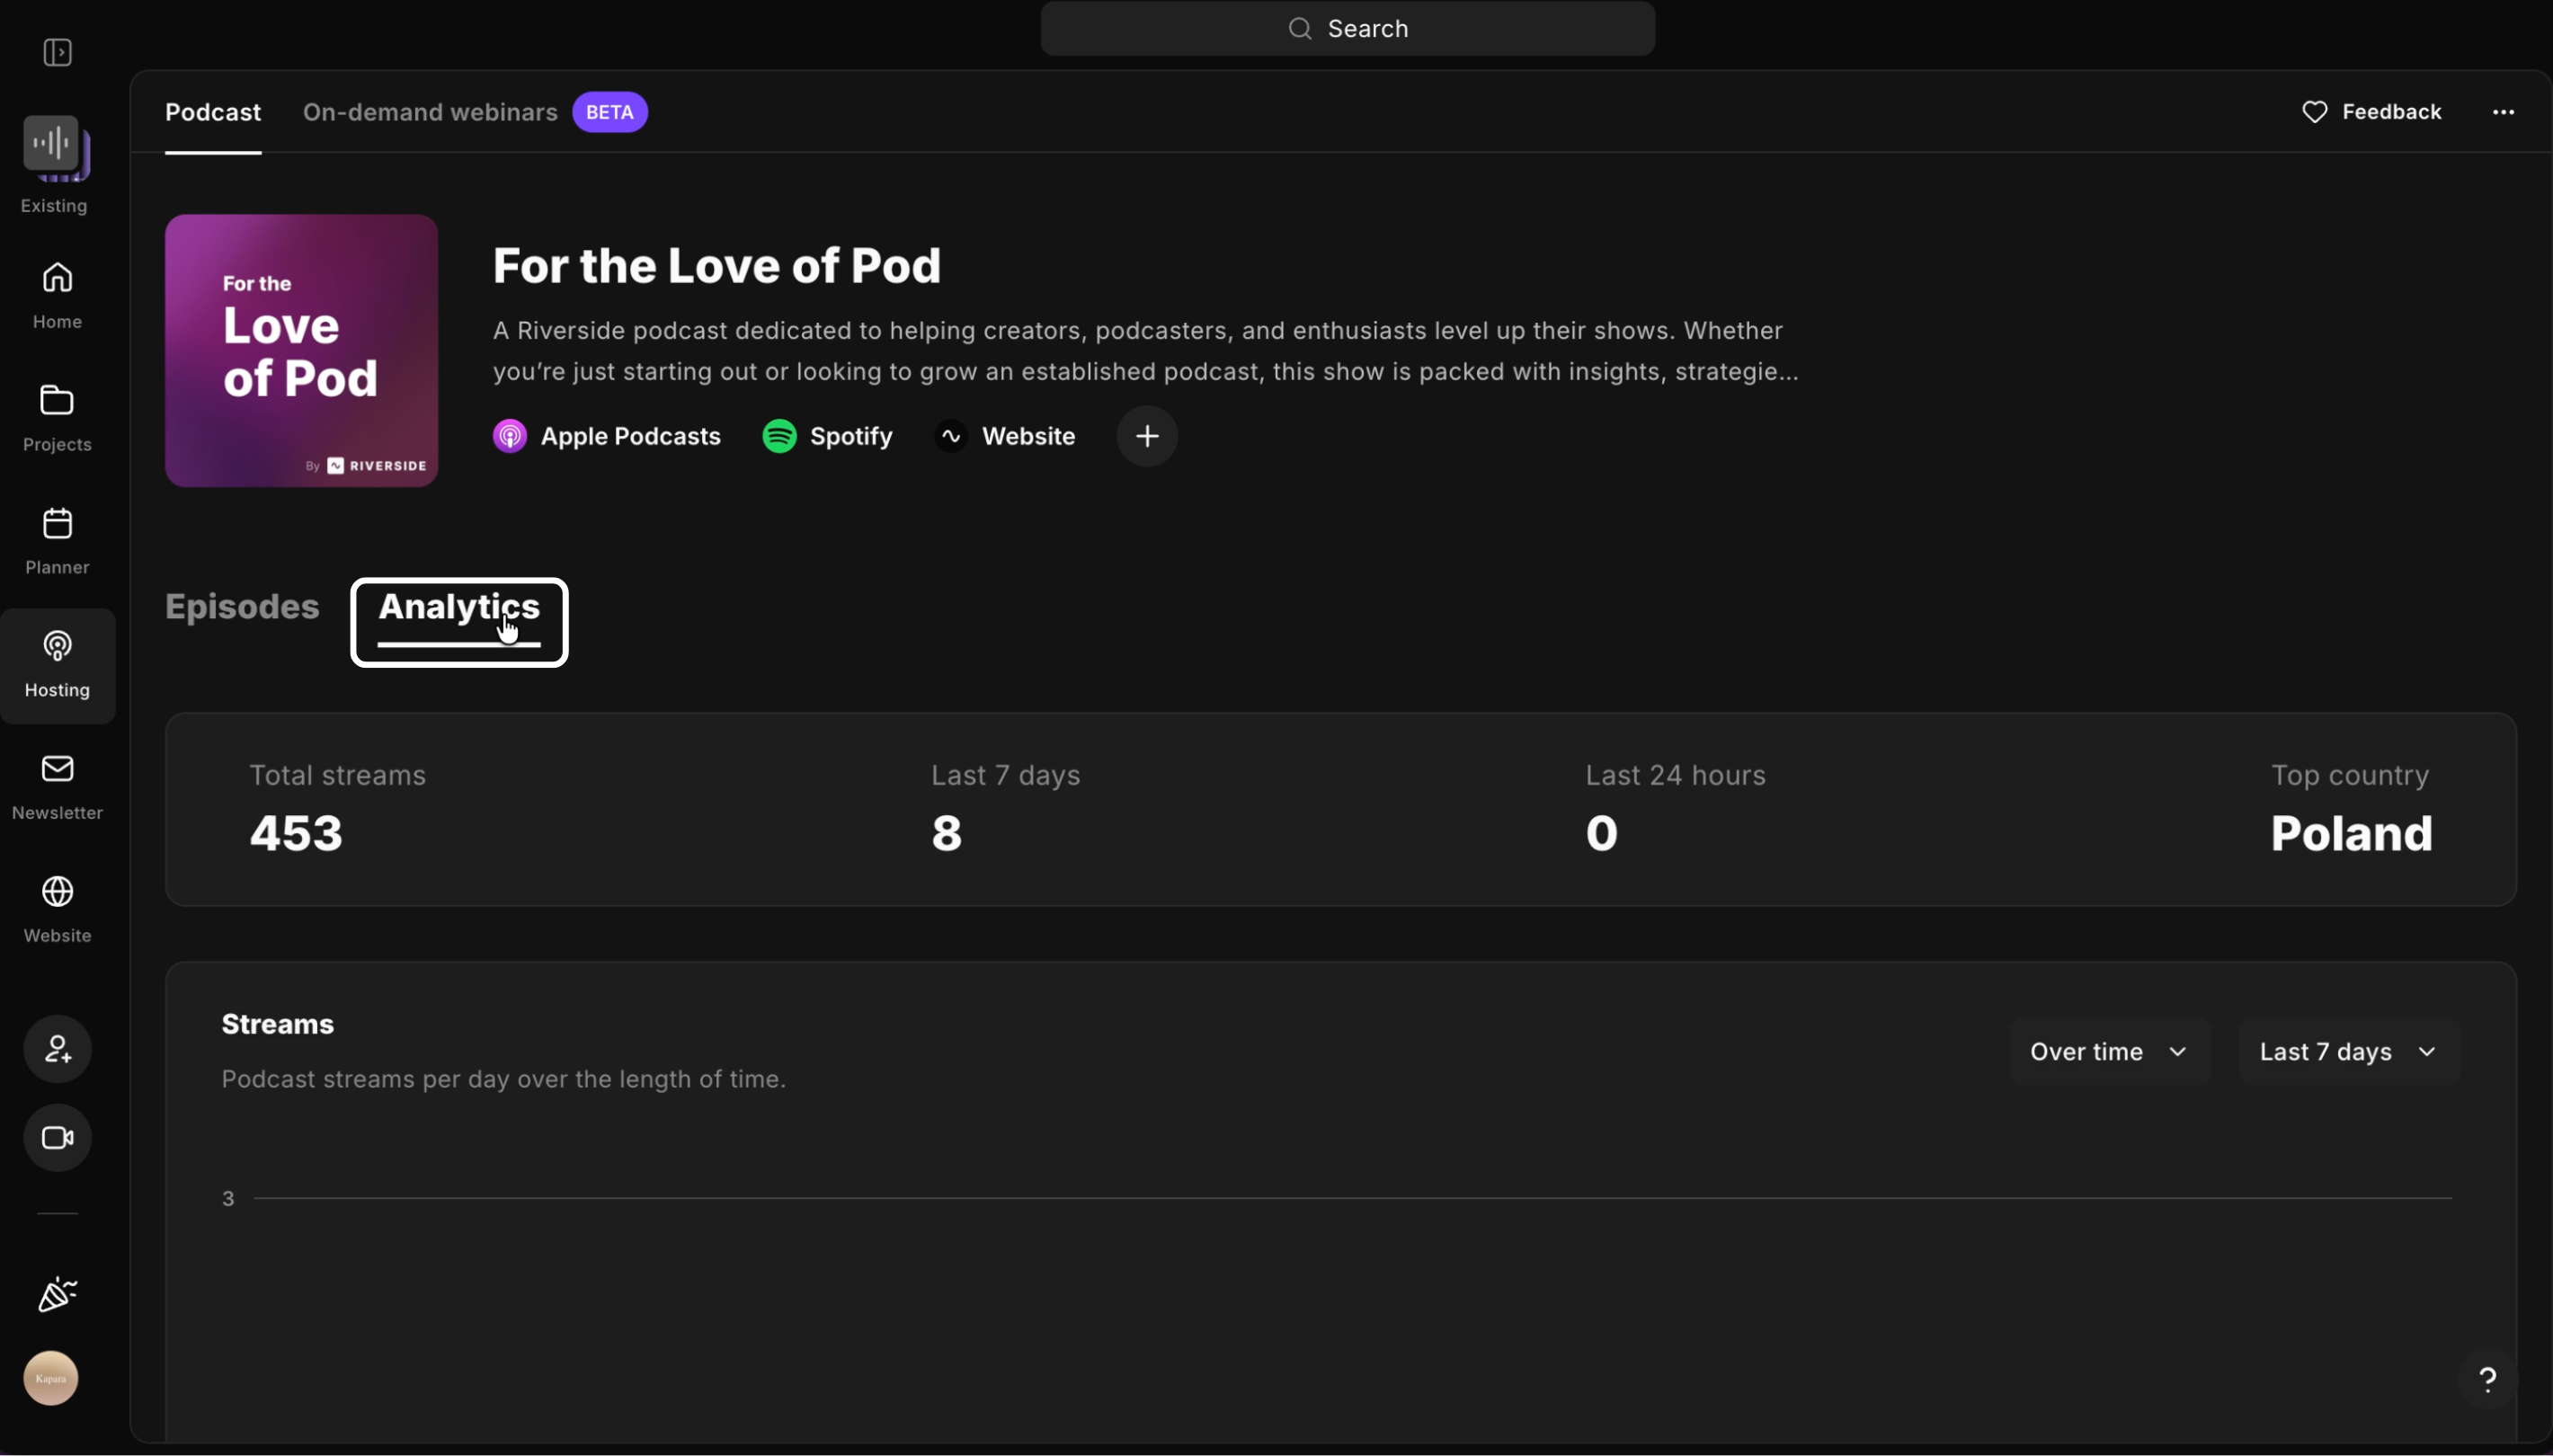Open the Kapara user avatar
Viewport: 2553px width, 1456px height.
pyautogui.click(x=51, y=1378)
